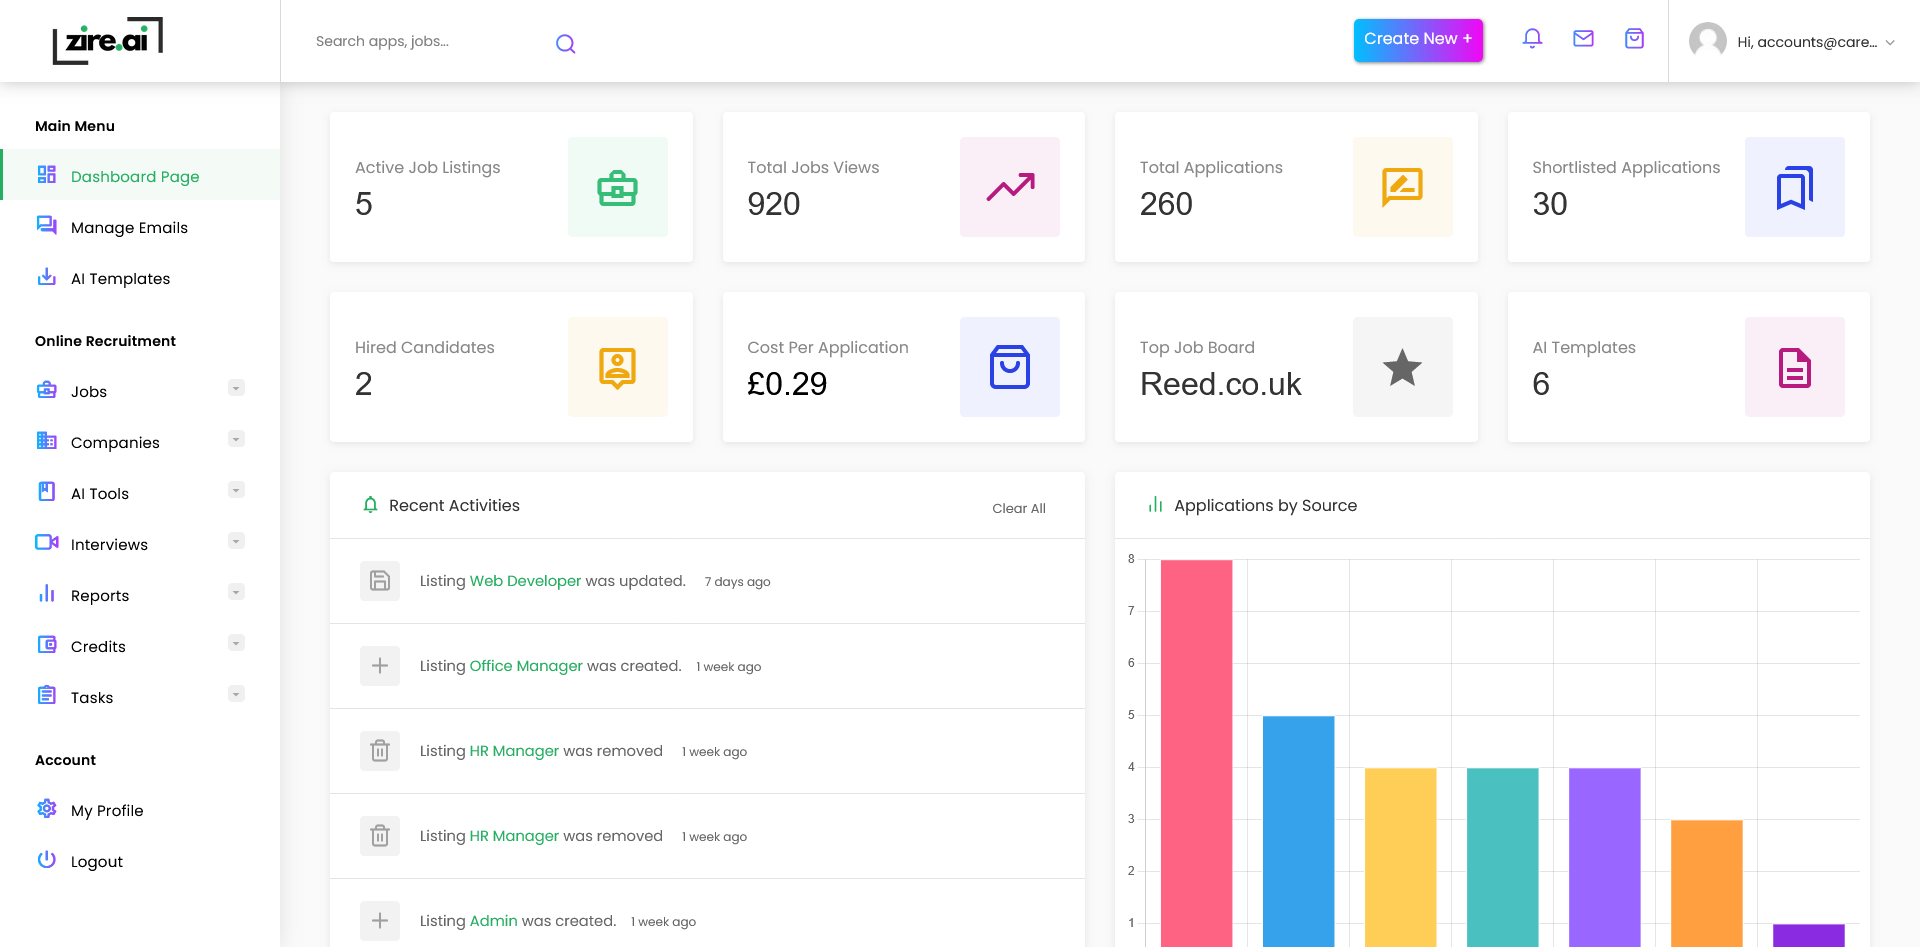Click the shopping bag icon in header

pyautogui.click(x=1634, y=39)
